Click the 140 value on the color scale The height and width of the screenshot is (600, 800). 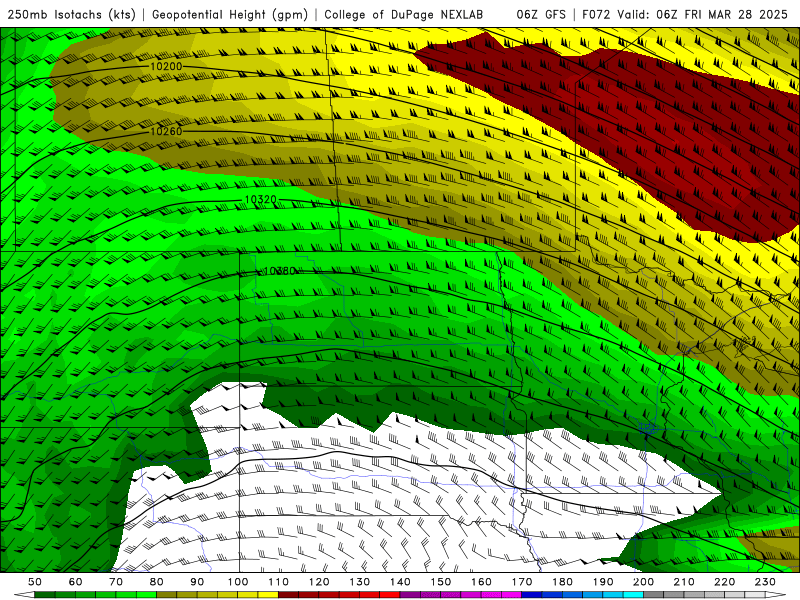pyautogui.click(x=400, y=582)
